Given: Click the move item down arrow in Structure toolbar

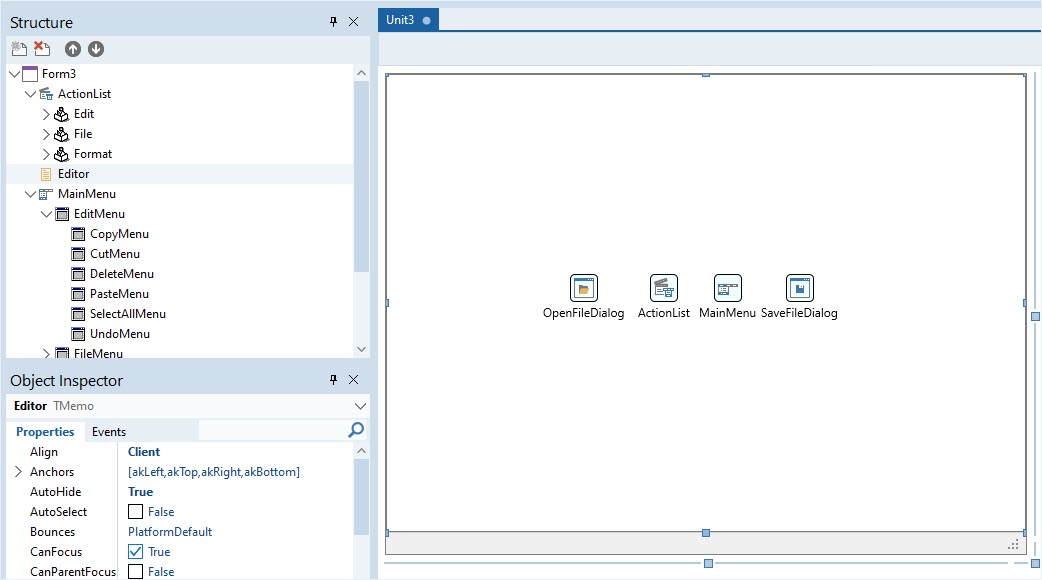Looking at the screenshot, I should (96, 48).
